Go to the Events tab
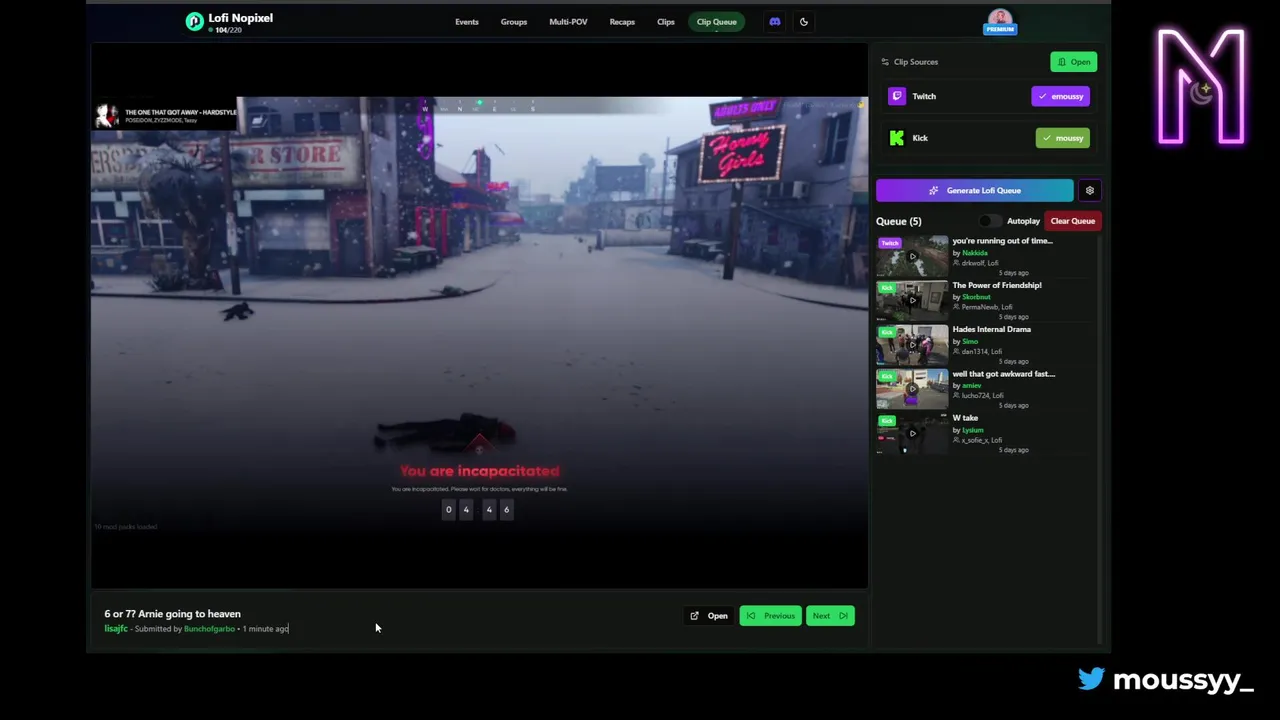Screen dimensions: 1280x720 467,21
